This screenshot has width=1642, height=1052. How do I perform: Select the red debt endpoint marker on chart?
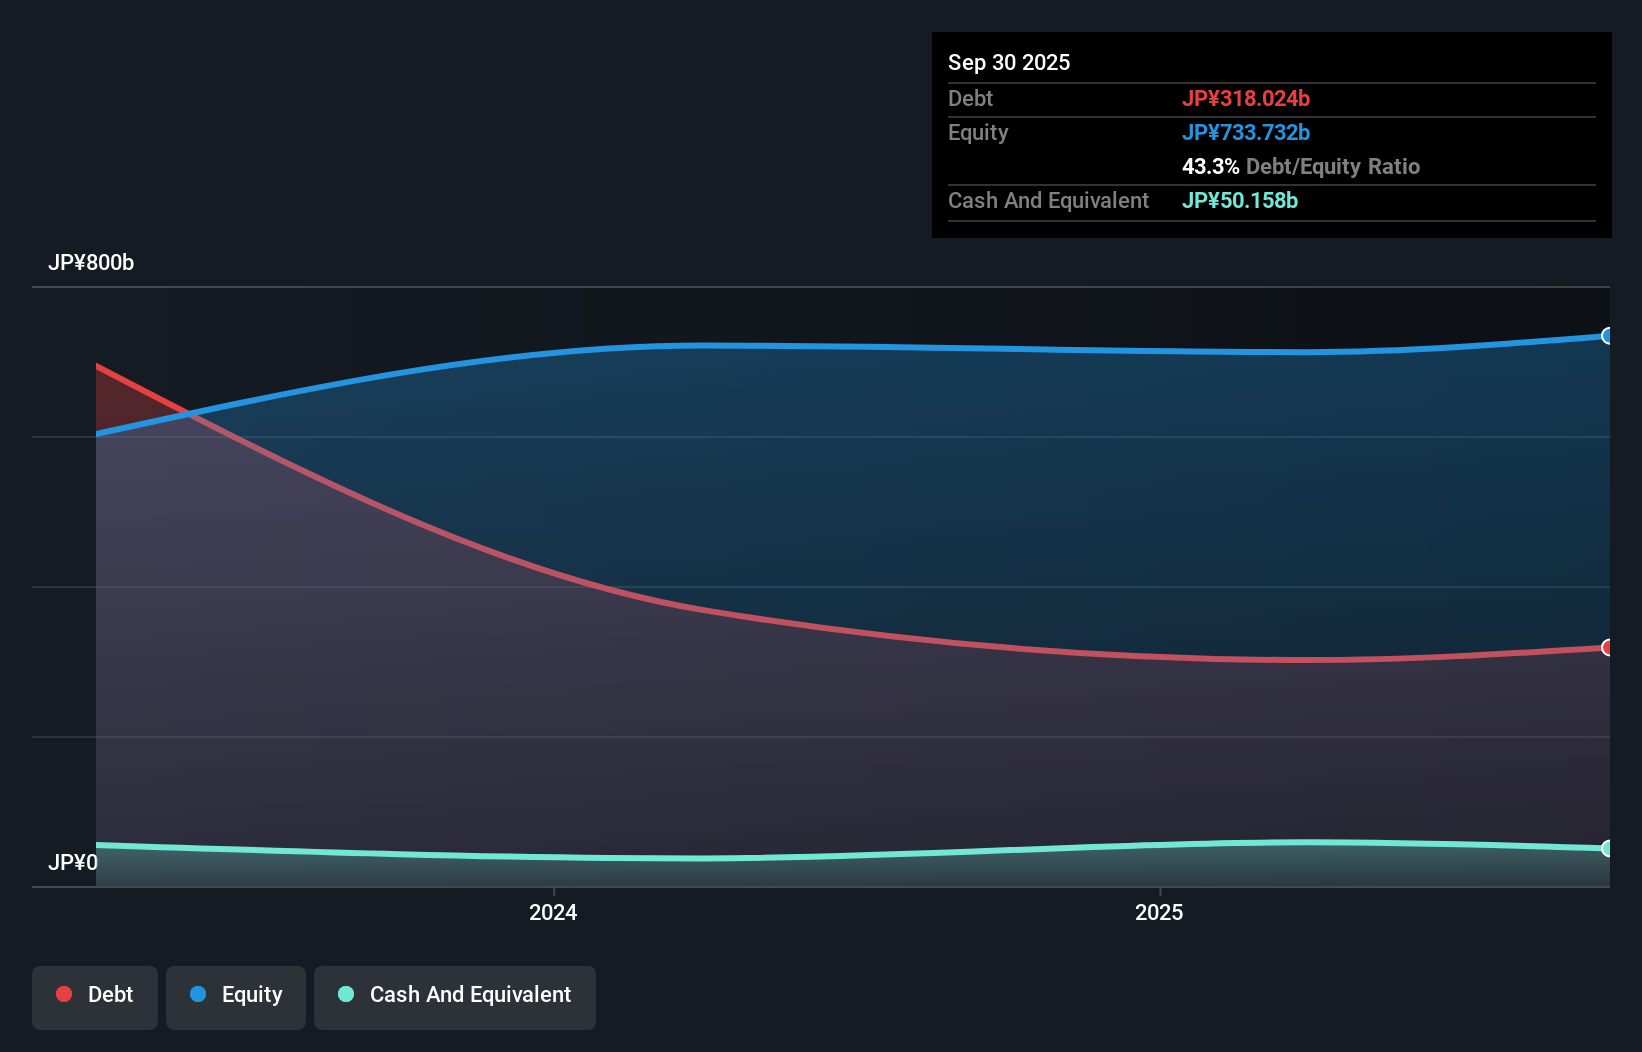point(1607,648)
